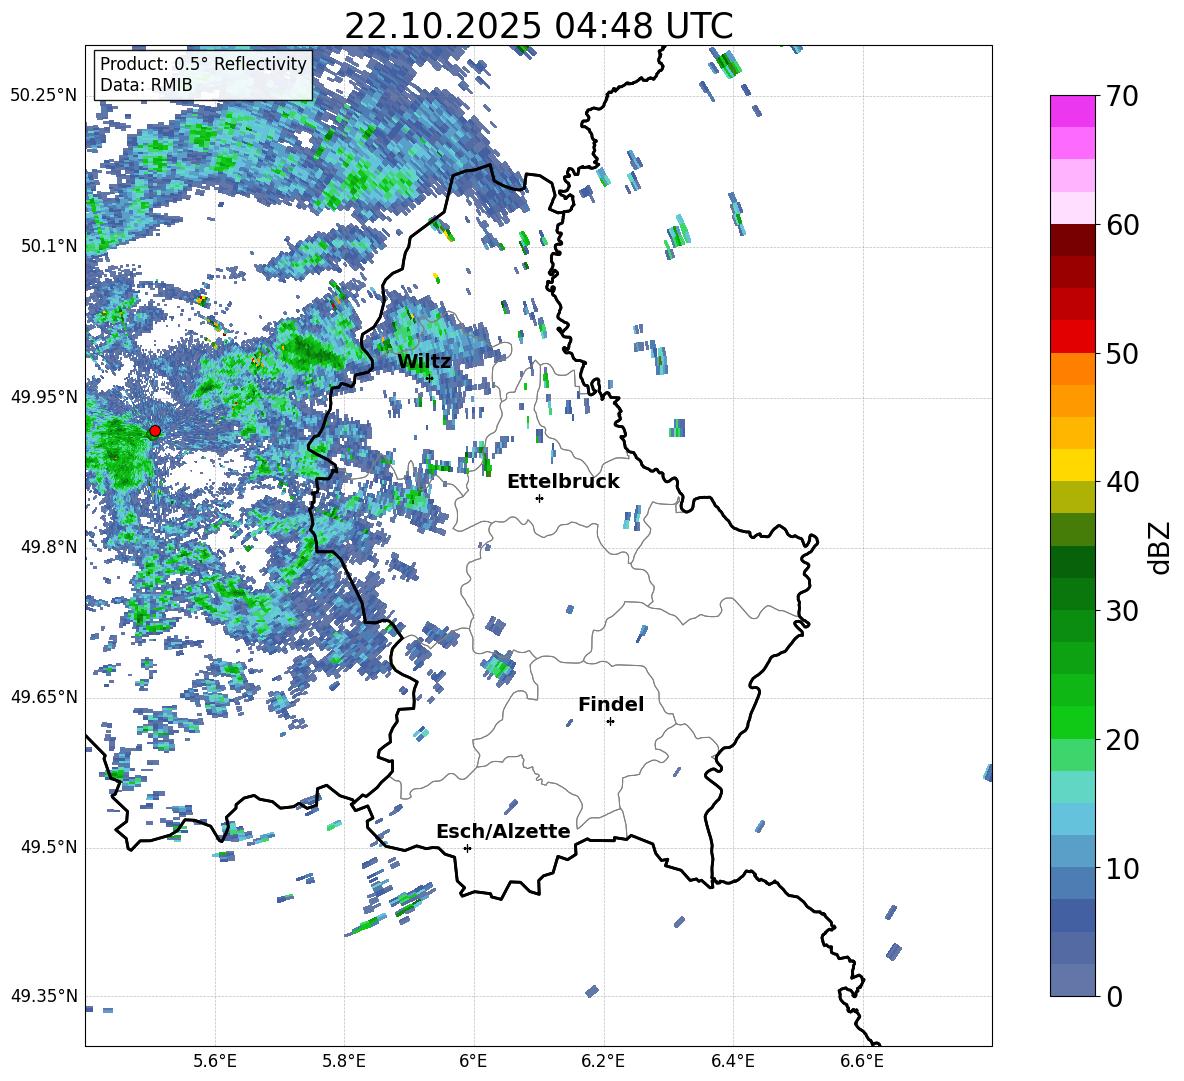Click the Findel city label

click(x=611, y=704)
